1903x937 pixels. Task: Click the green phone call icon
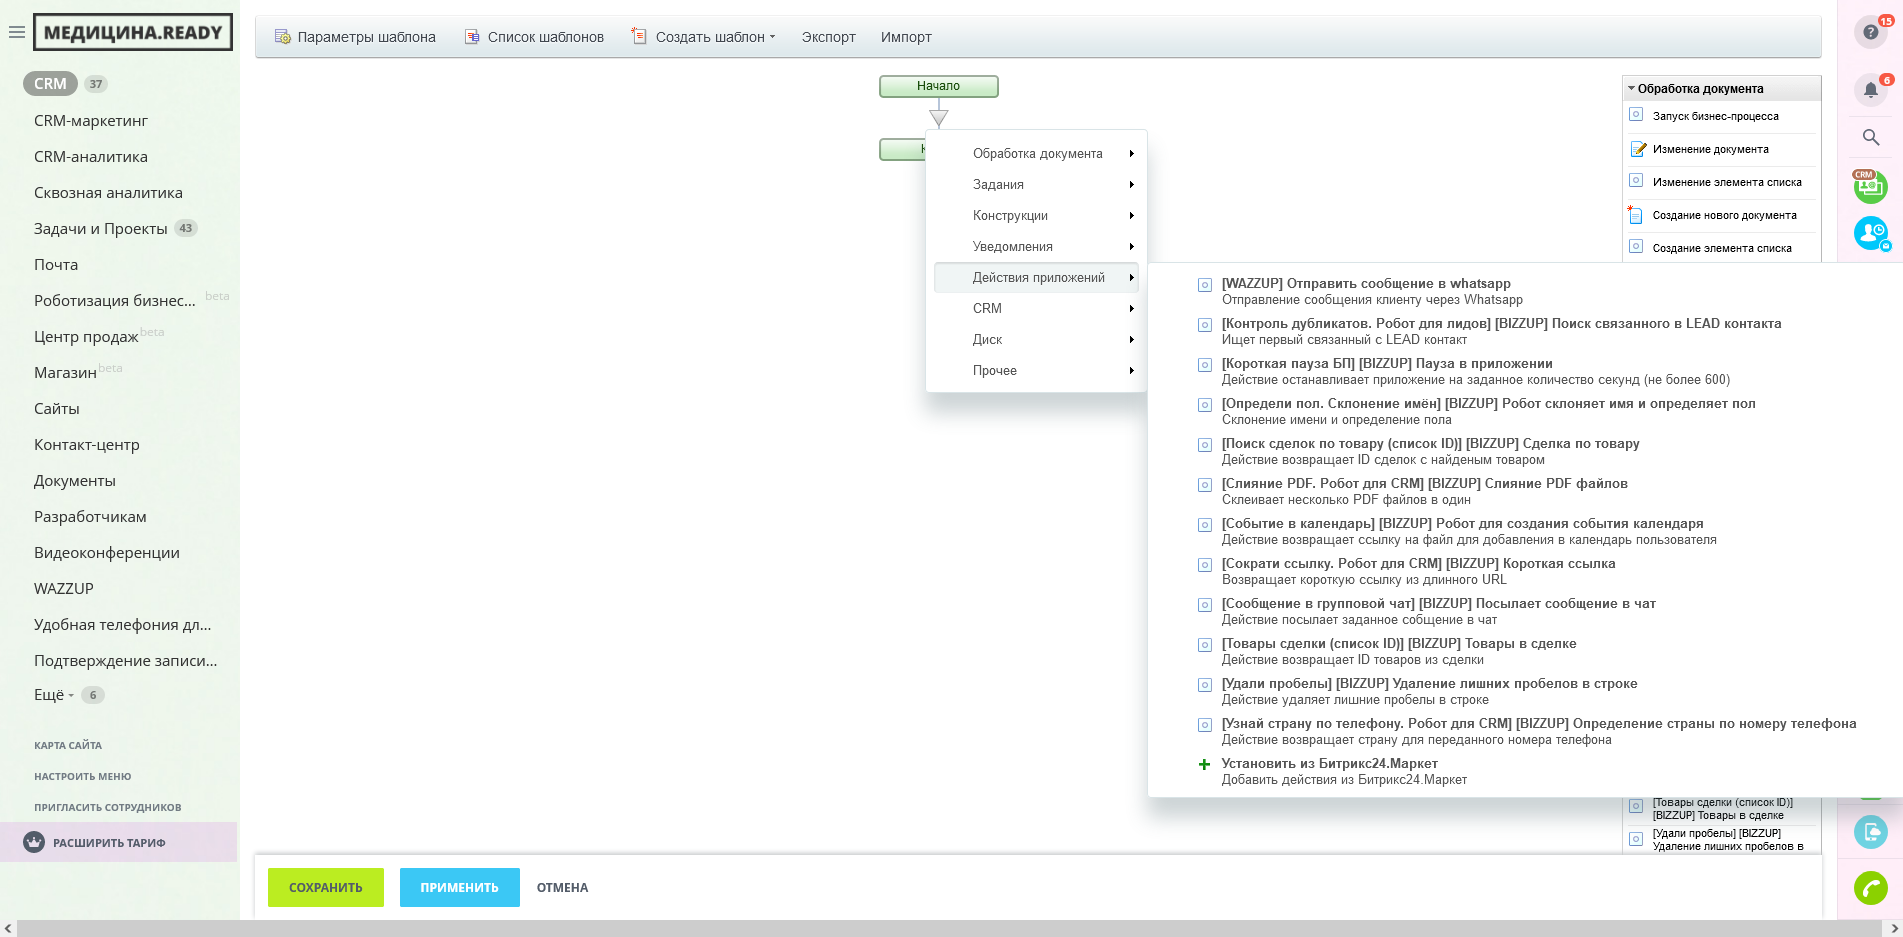1871,888
